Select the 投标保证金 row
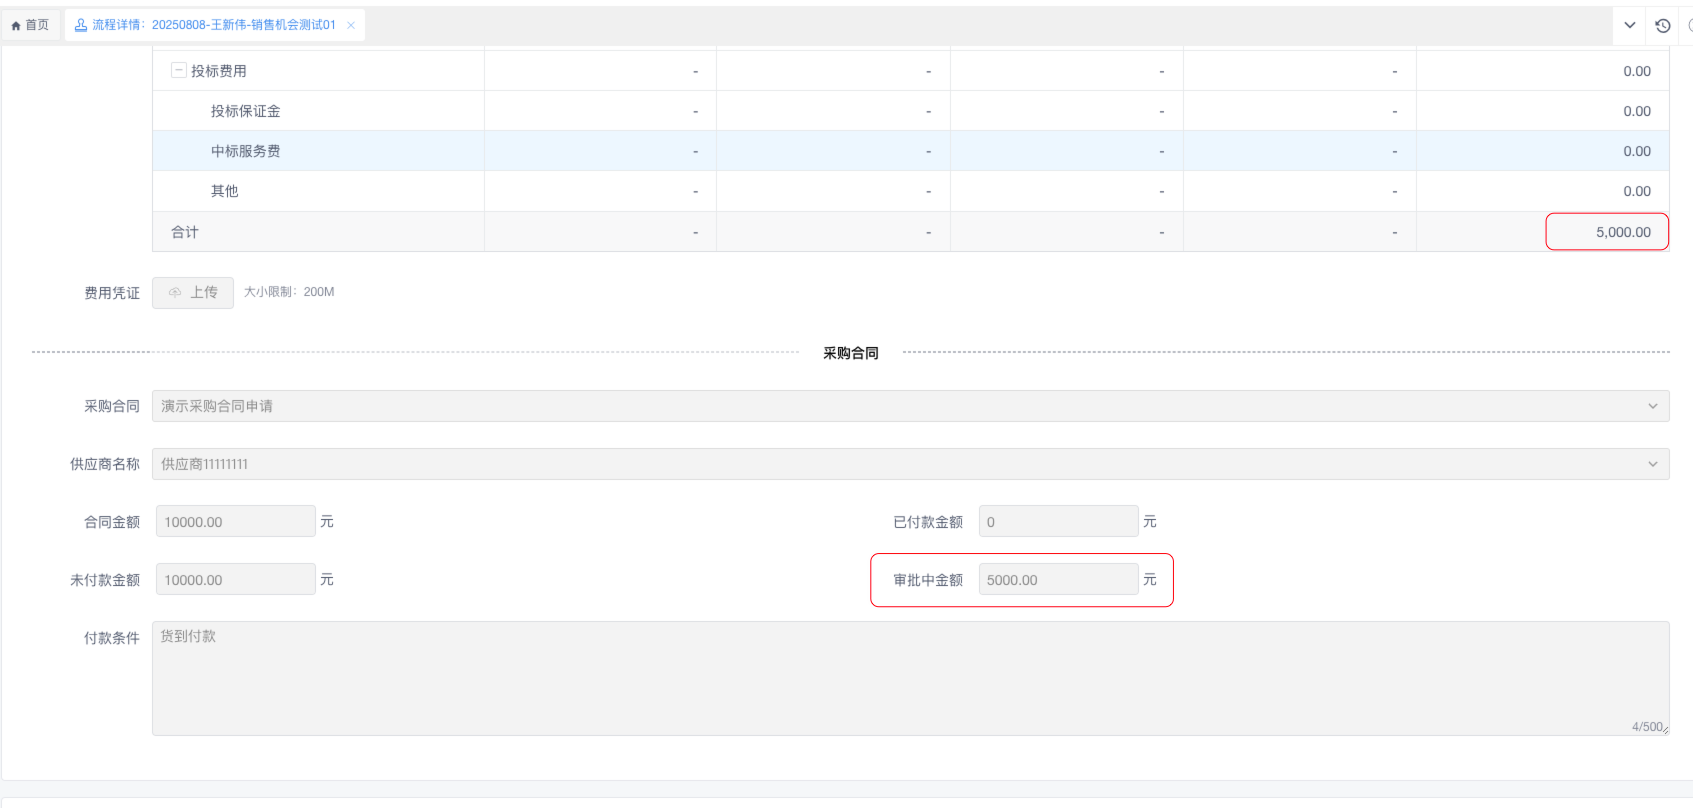 (x=245, y=111)
